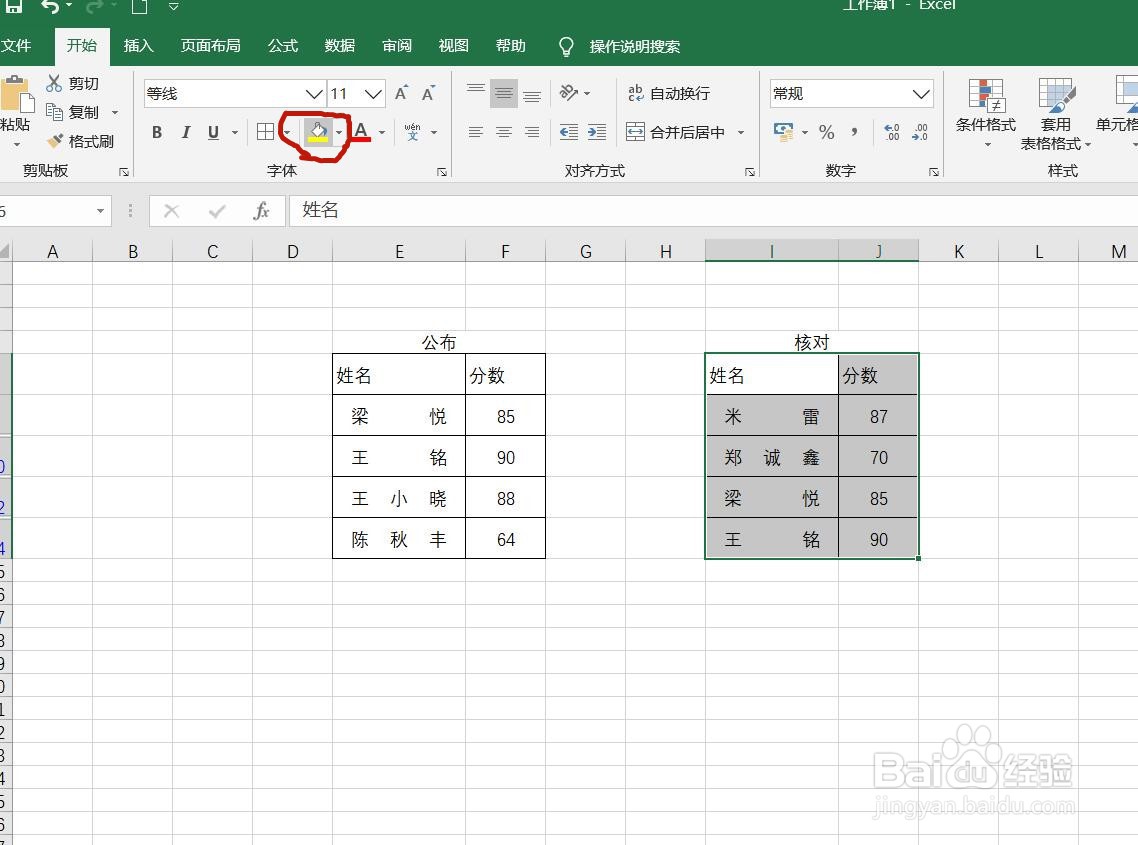
Task: Select the Format Painter brush
Action: coord(54,141)
